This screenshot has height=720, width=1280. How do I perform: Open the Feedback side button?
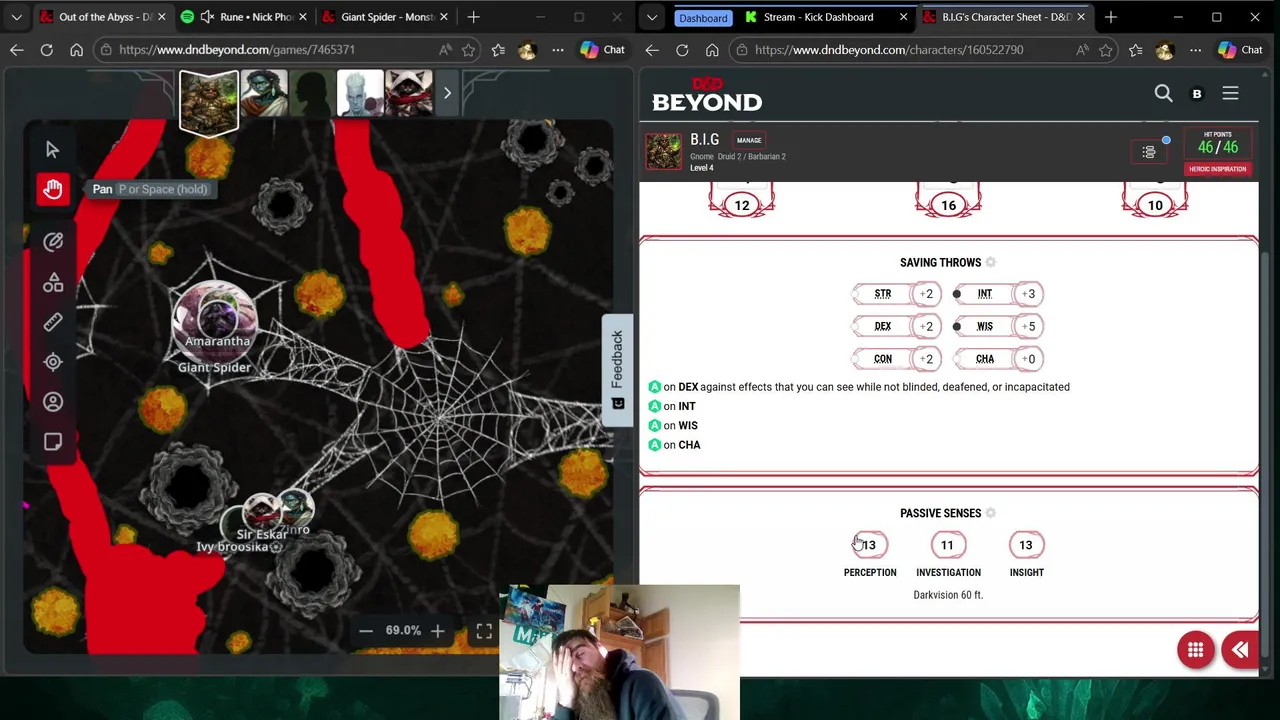[x=617, y=370]
